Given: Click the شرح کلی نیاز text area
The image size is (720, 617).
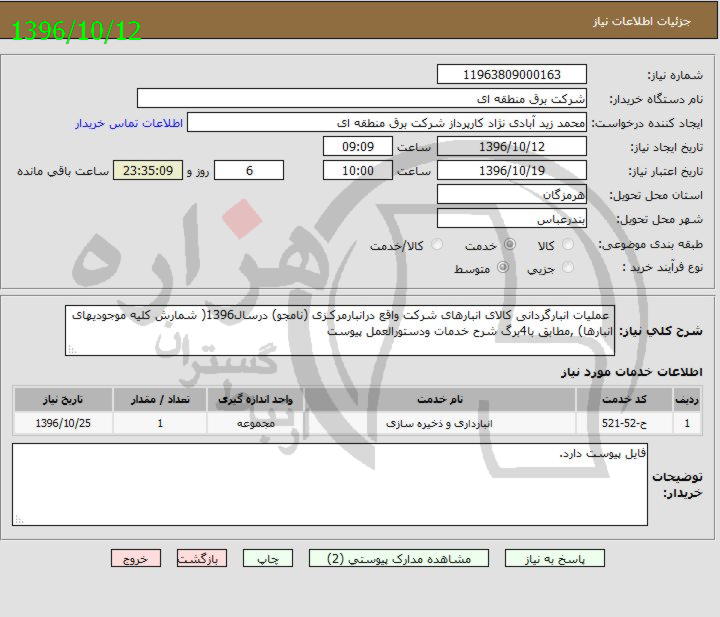Looking at the screenshot, I should point(340,331).
